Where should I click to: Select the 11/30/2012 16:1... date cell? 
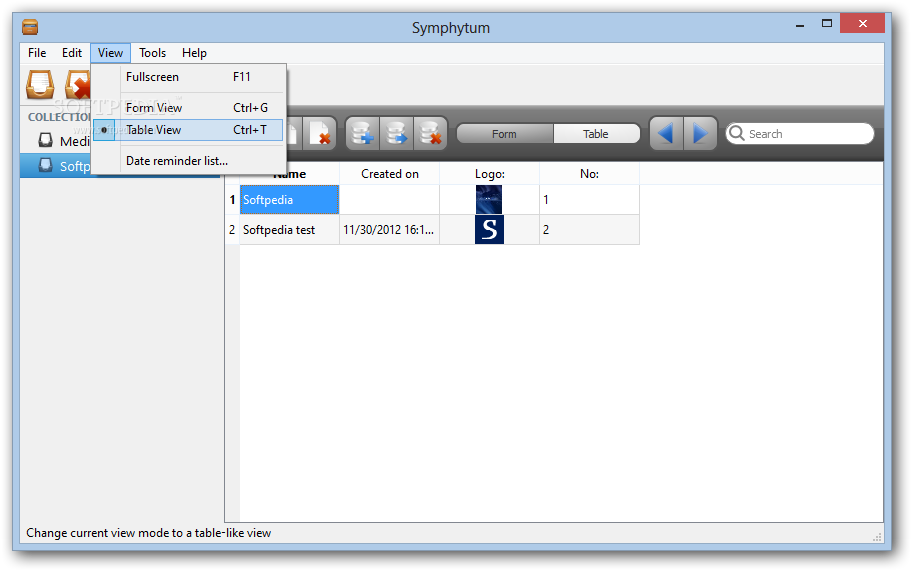point(389,230)
